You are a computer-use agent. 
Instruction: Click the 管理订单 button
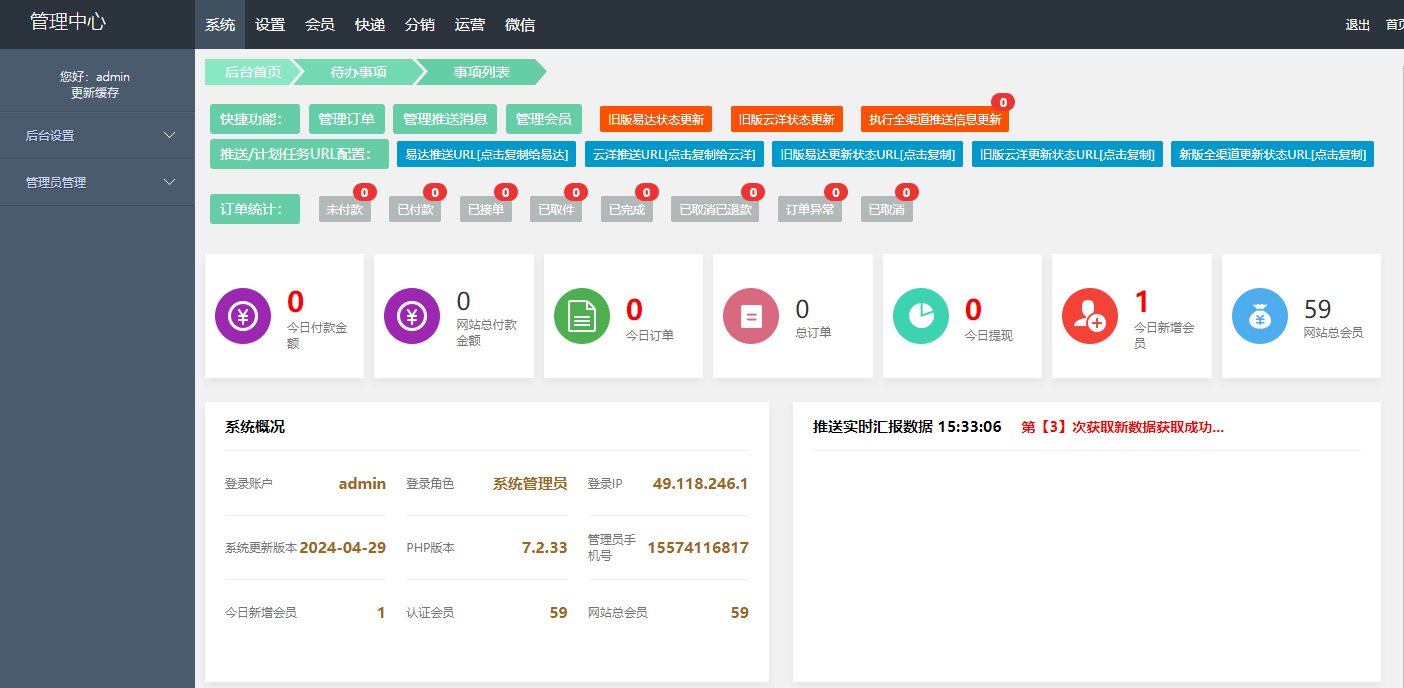tap(346, 118)
